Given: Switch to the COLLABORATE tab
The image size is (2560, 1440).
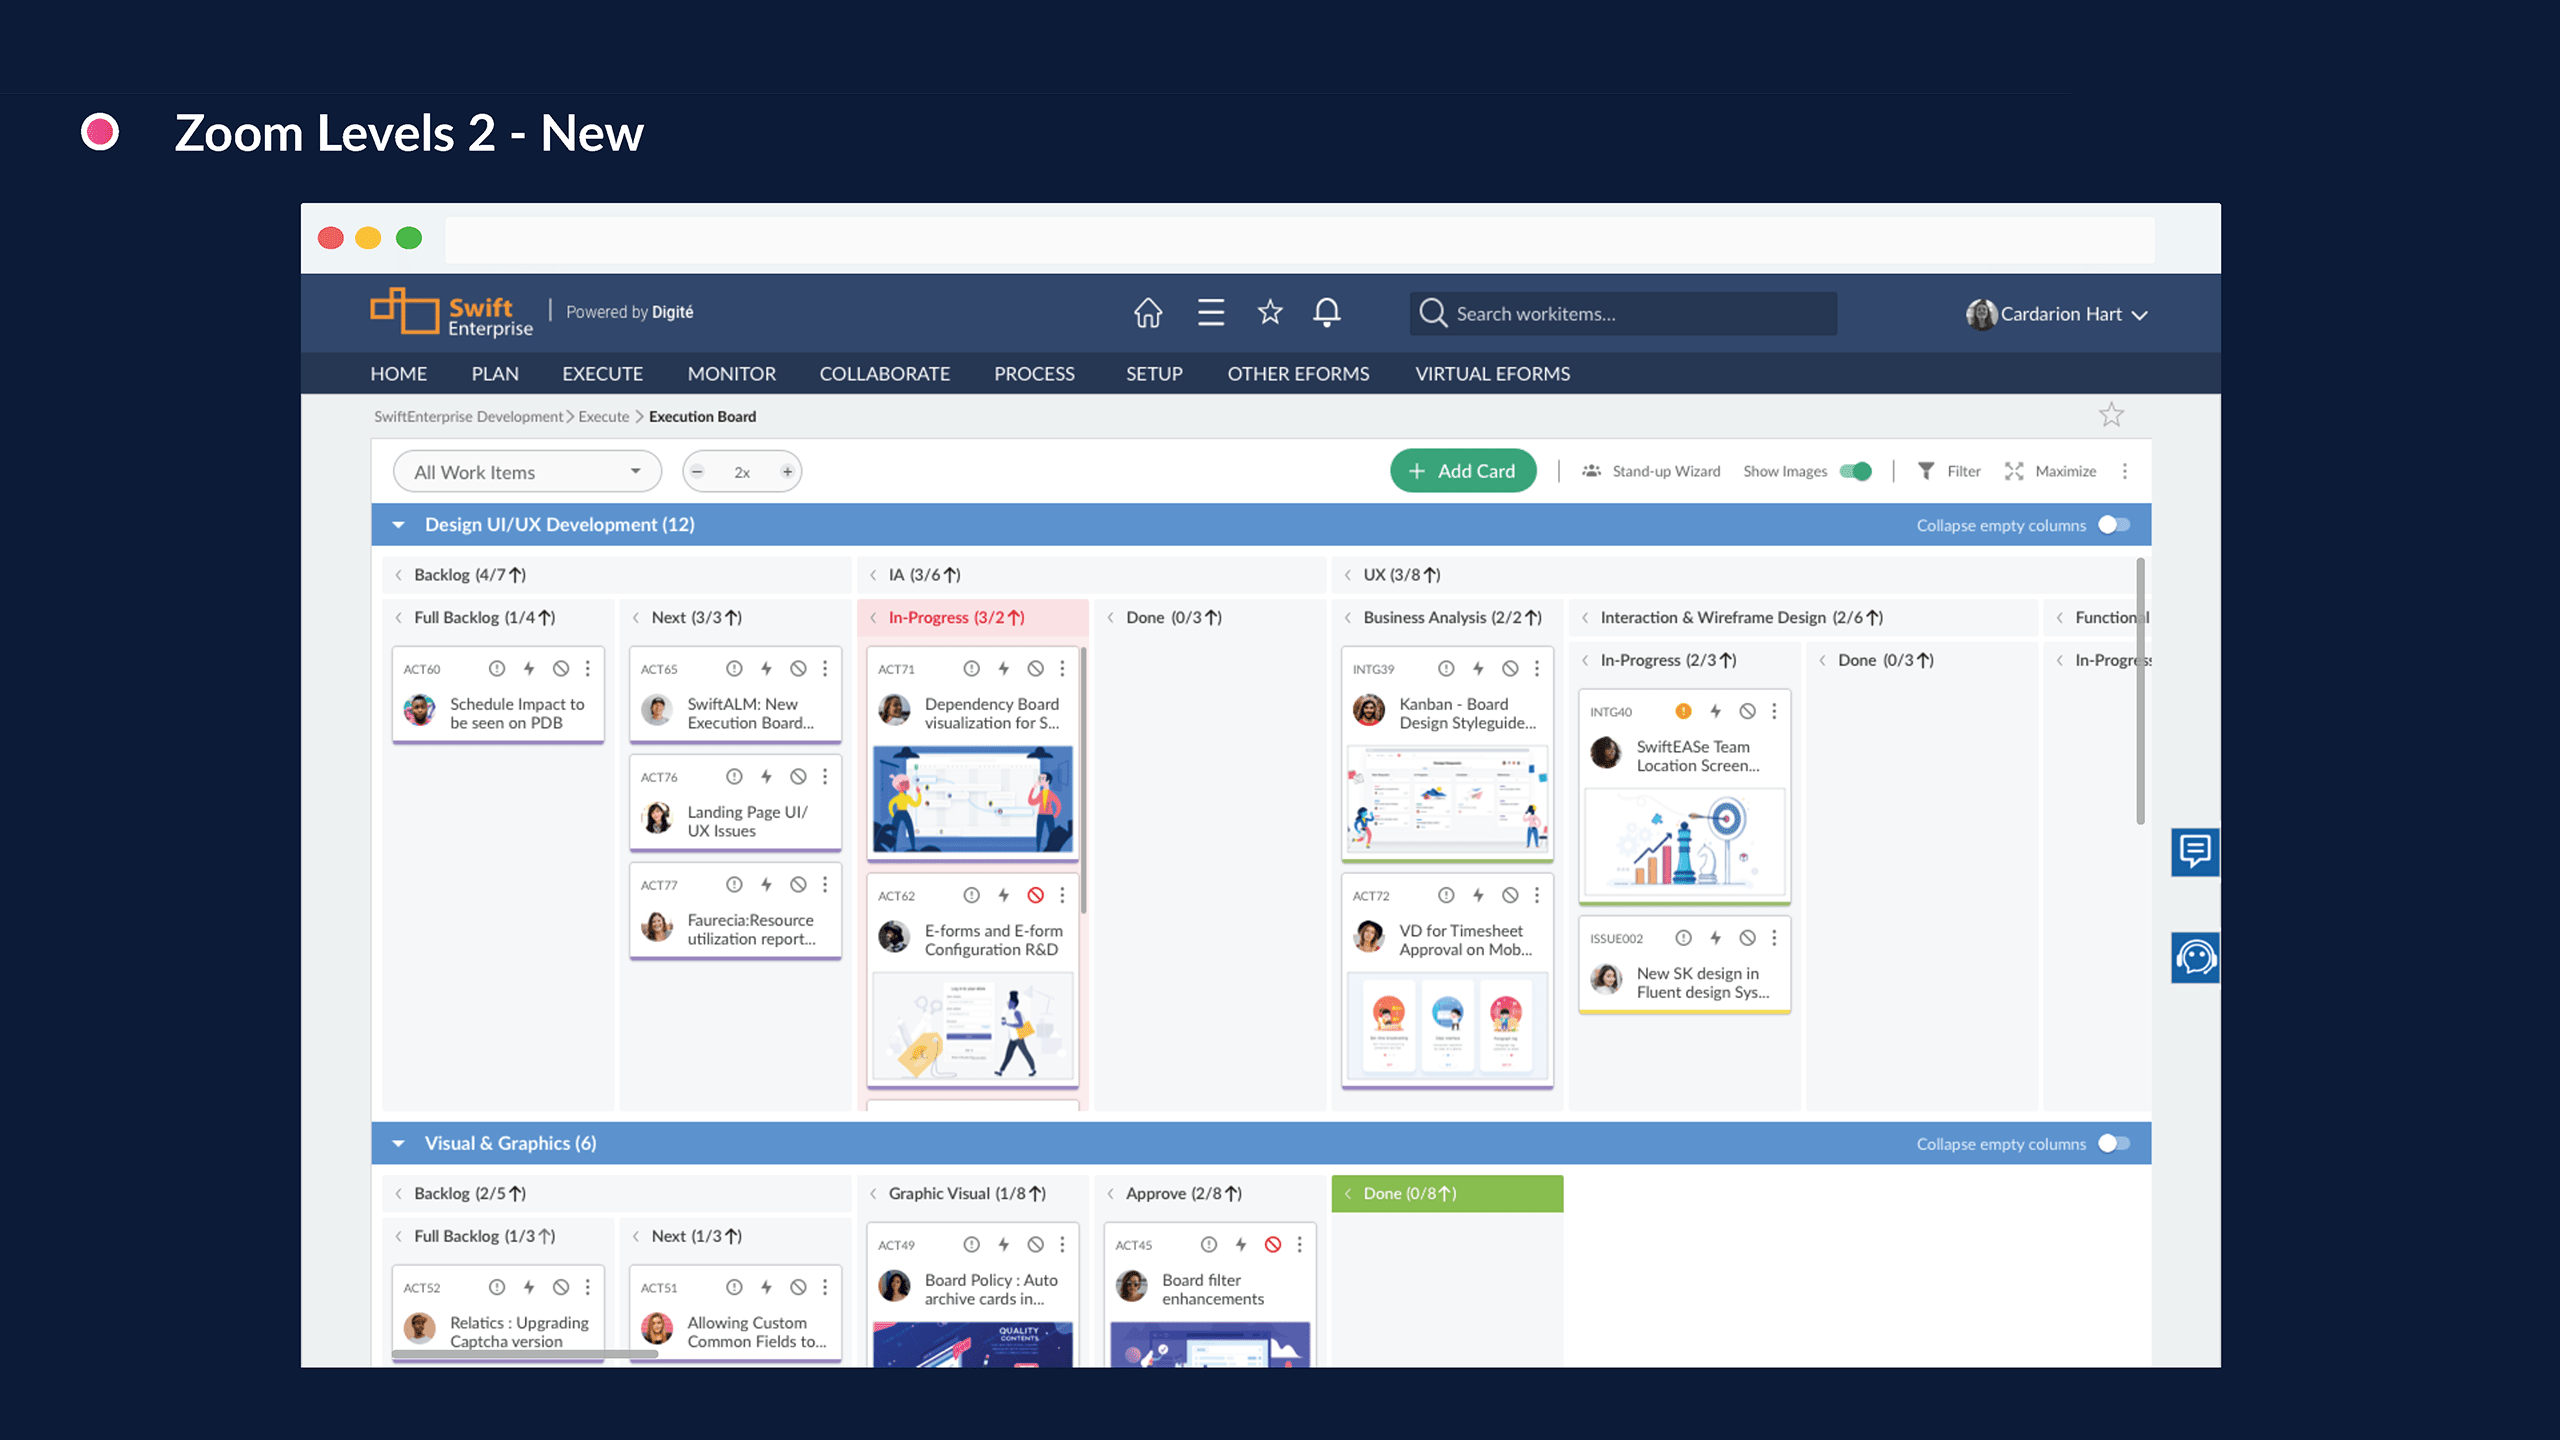Looking at the screenshot, I should click(x=884, y=373).
